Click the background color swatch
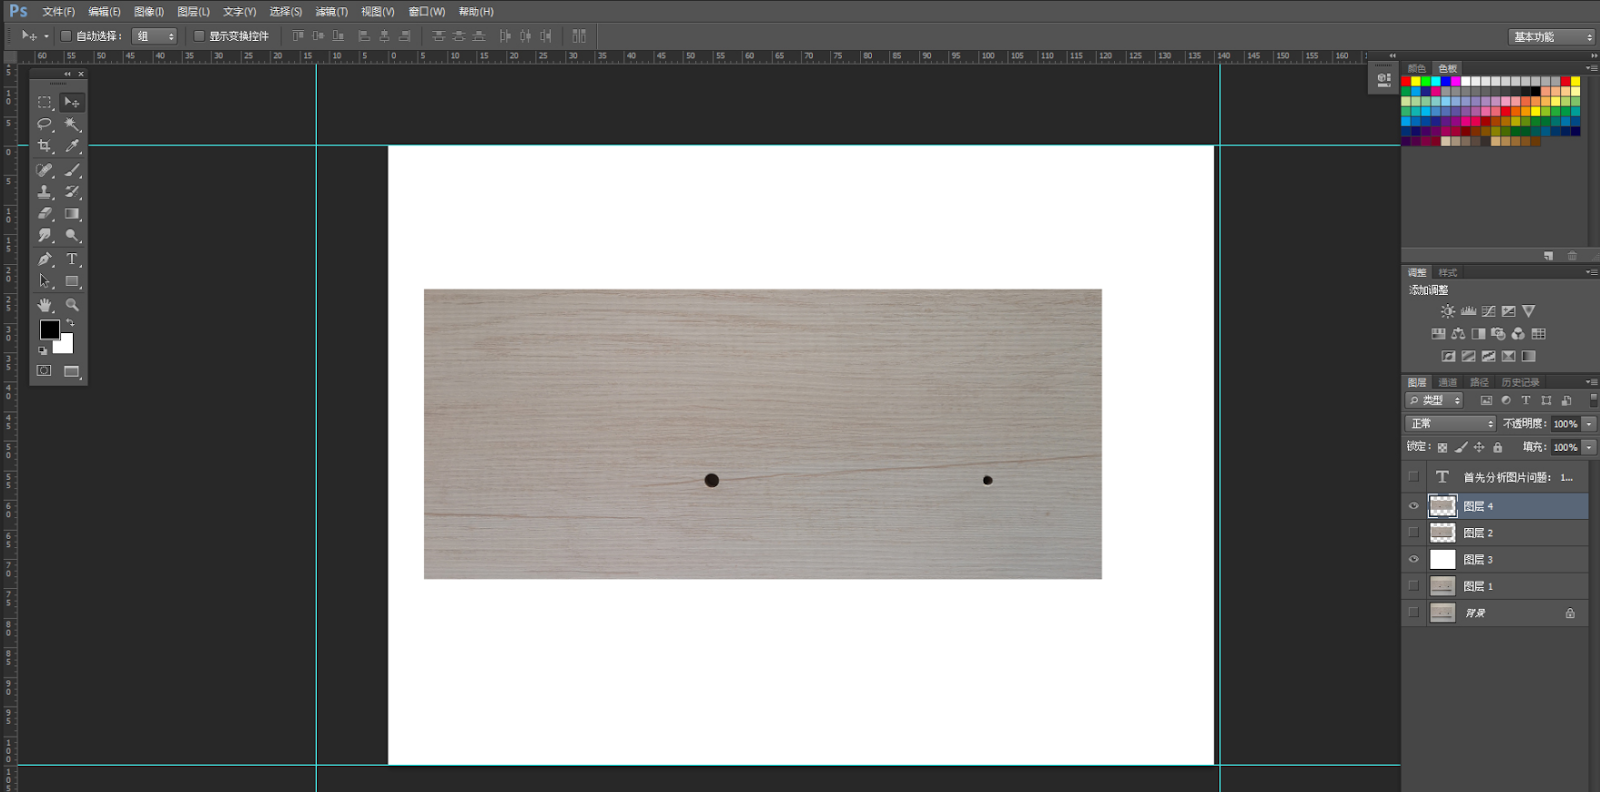The height and width of the screenshot is (792, 1600). (x=66, y=346)
